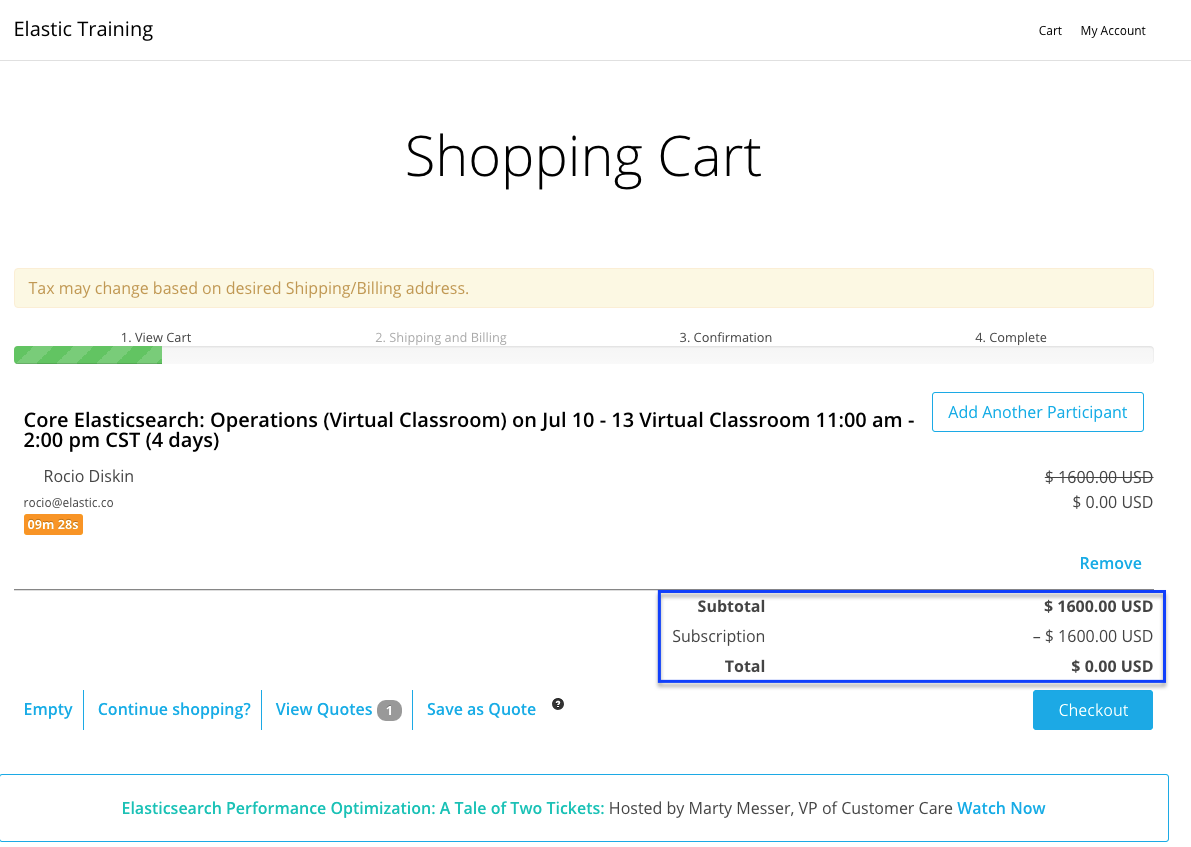Viewport: 1191px width, 847px height.
Task: Click the rocio@elastic.co email text
Action: 68,503
